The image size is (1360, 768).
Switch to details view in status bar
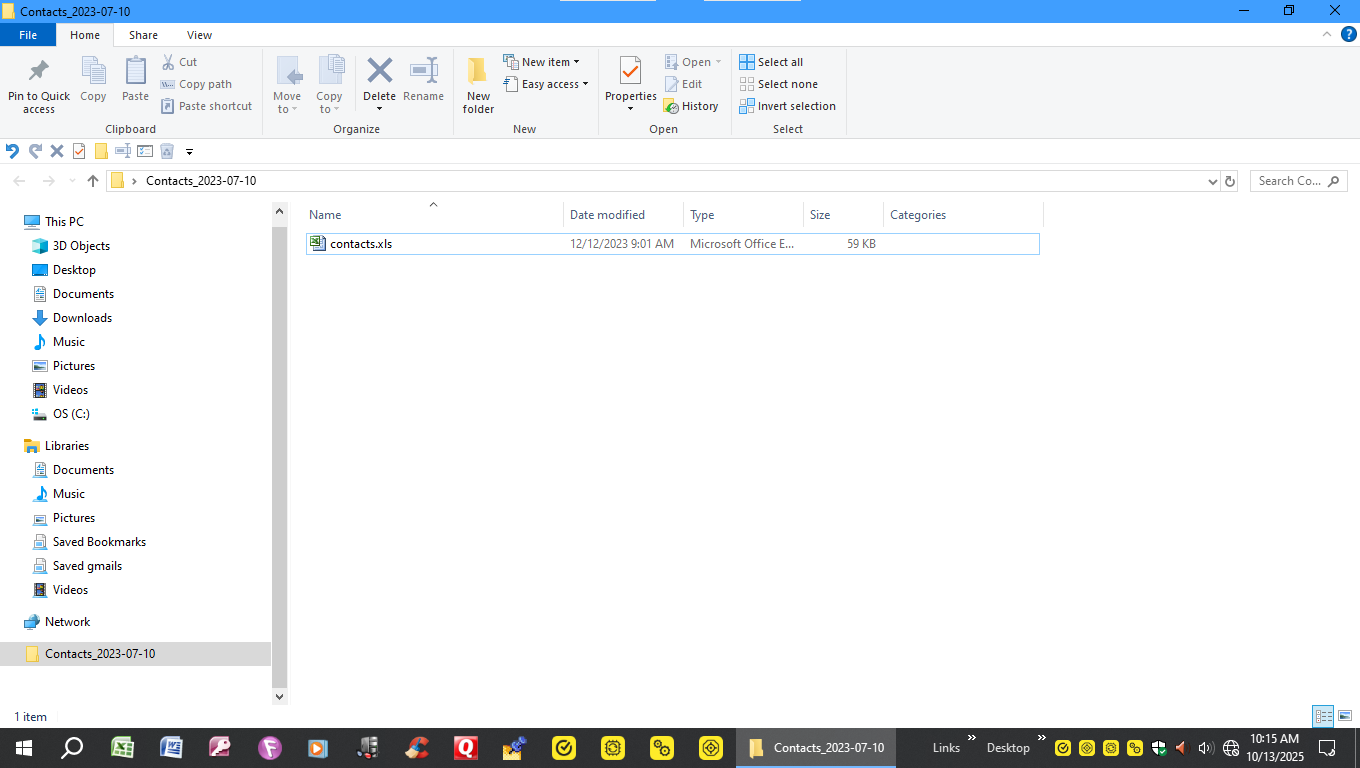pyautogui.click(x=1323, y=716)
